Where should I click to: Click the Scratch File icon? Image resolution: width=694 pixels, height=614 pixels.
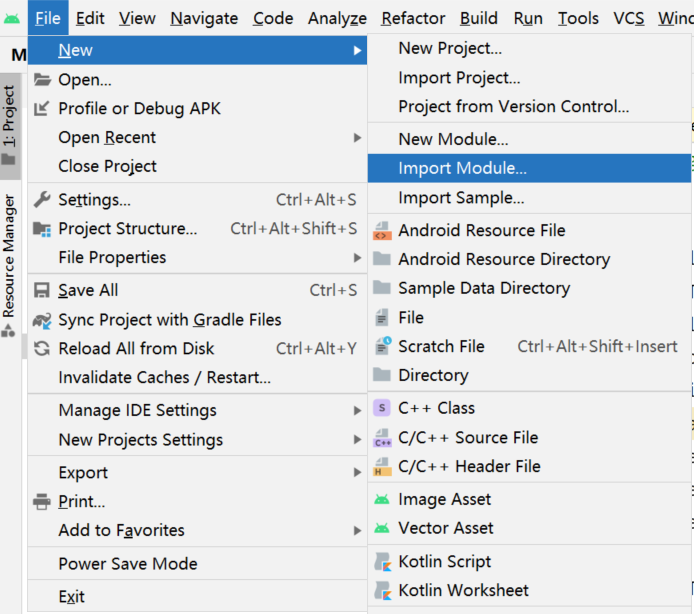pyautogui.click(x=383, y=346)
